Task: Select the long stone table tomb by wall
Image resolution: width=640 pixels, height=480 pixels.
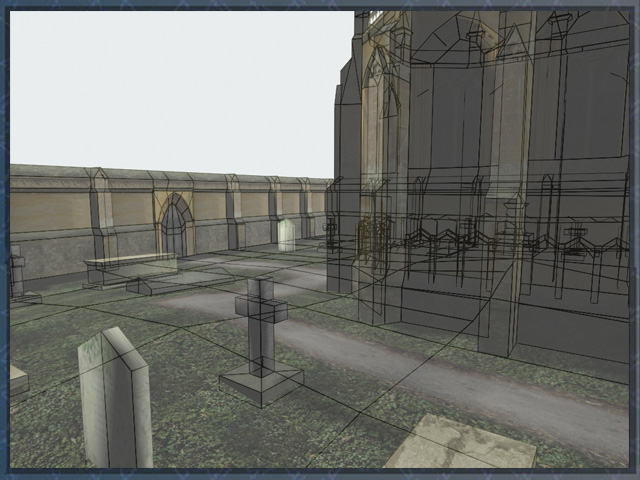Action: [x=131, y=269]
